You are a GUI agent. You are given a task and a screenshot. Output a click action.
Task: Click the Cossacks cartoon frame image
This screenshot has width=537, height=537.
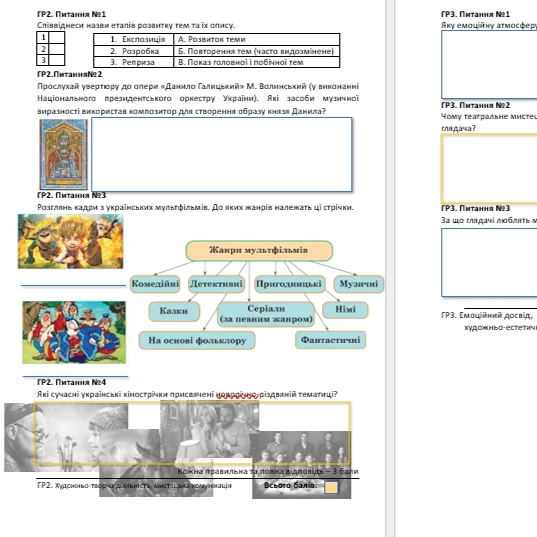pos(74,332)
